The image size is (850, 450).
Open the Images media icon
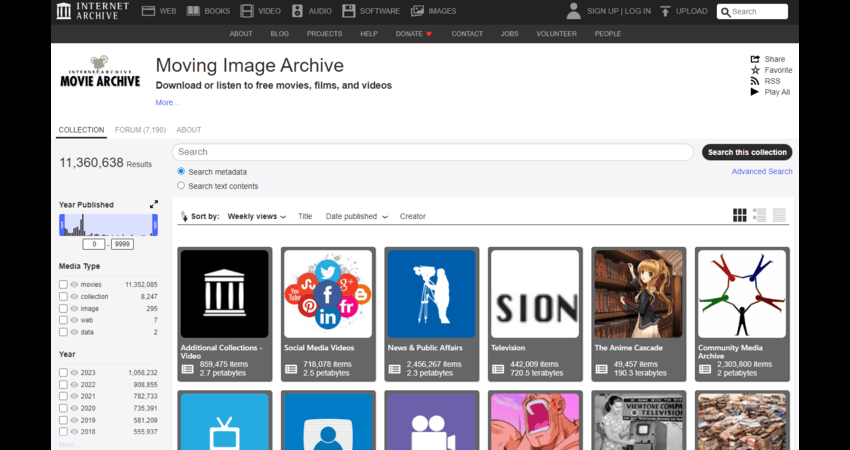coord(417,11)
